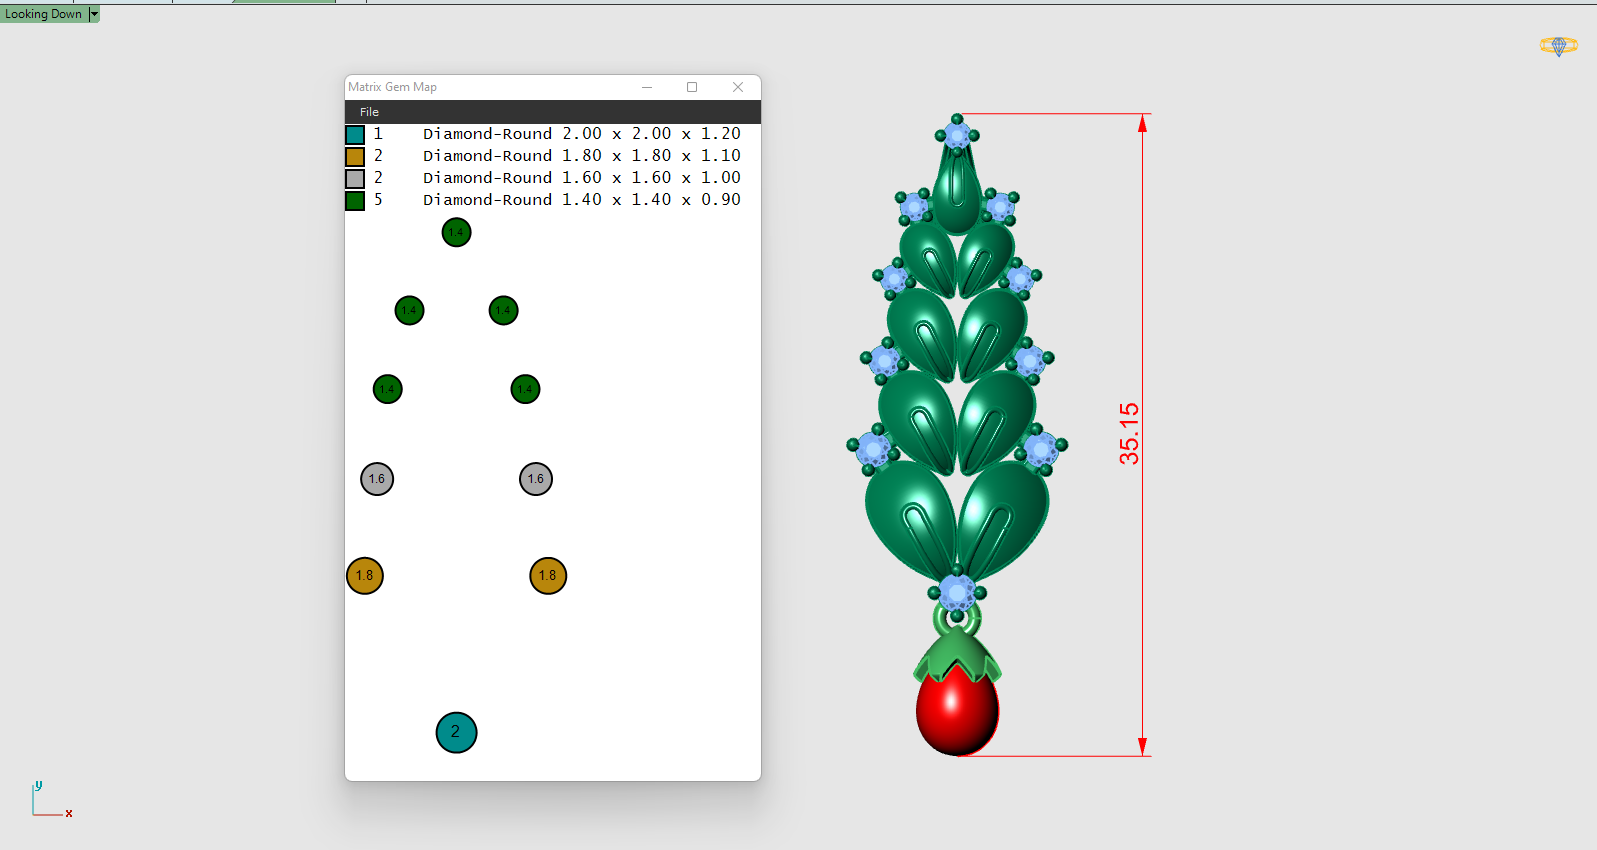
Task: Select the red drop gemstone on the pendant
Action: pos(956,712)
